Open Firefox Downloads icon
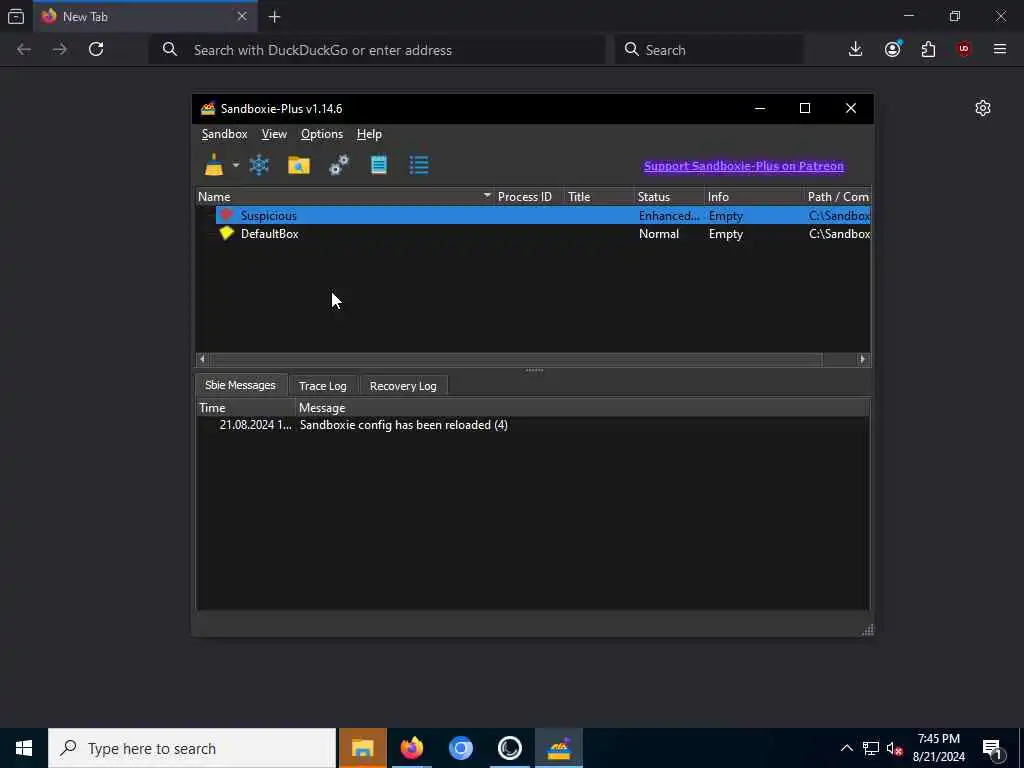This screenshot has width=1024, height=768. (856, 49)
